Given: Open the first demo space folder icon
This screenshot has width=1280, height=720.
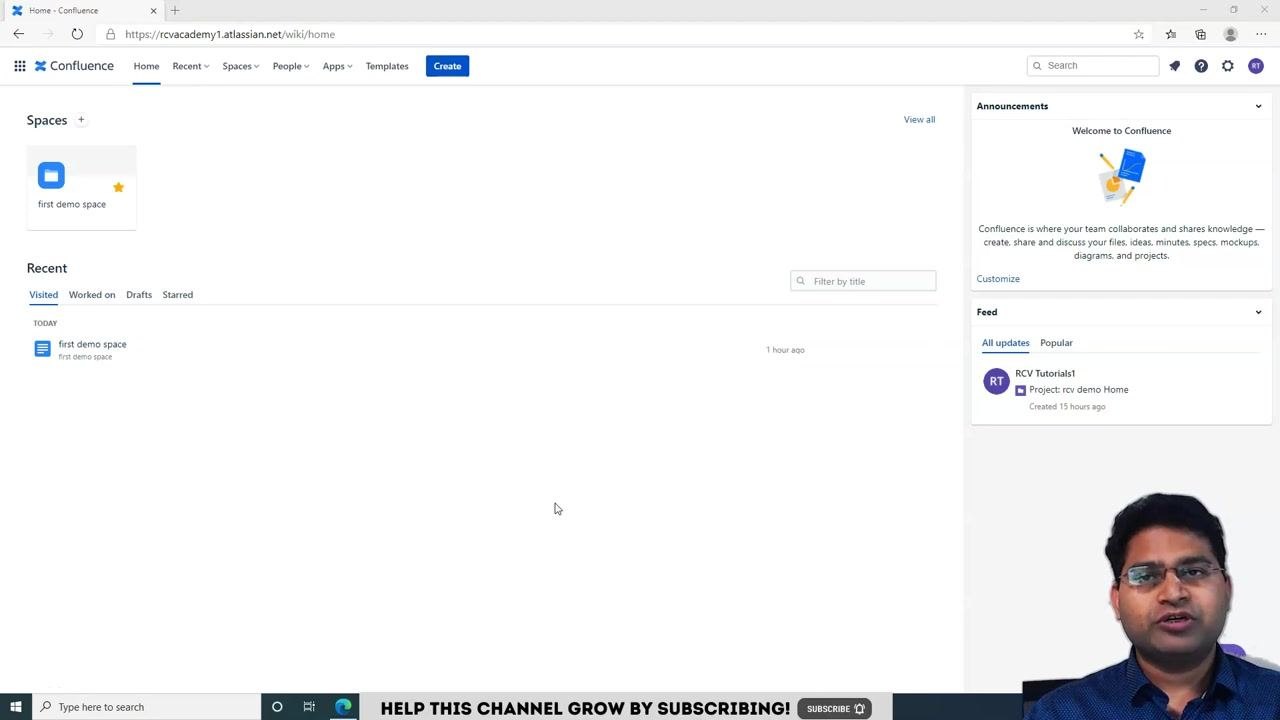Looking at the screenshot, I should [51, 175].
